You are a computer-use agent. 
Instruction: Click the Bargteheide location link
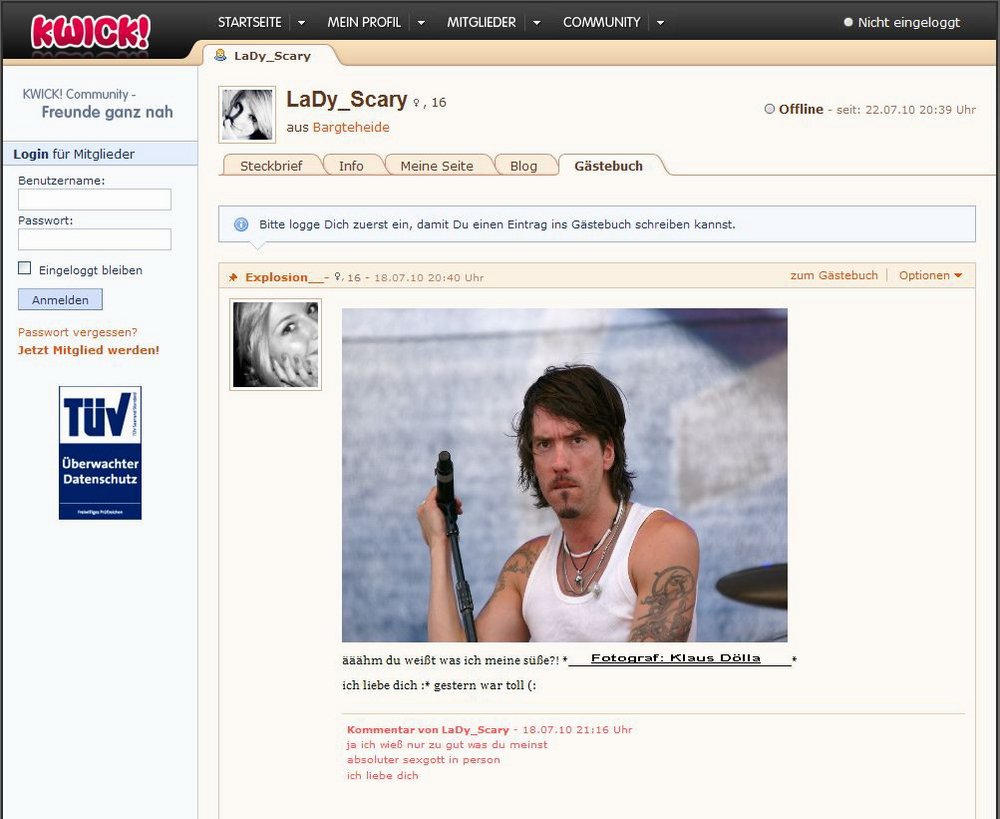point(351,128)
